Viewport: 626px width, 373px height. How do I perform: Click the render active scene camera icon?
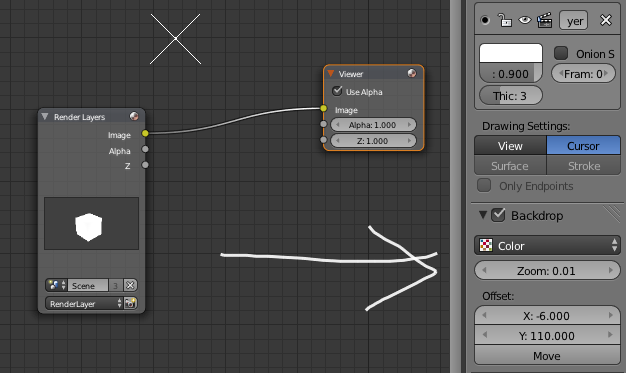click(131, 304)
